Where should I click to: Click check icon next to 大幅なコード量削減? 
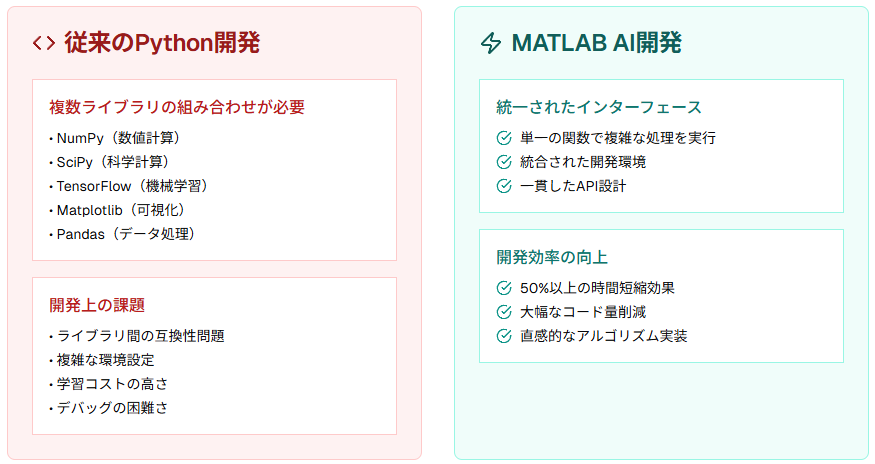(504, 312)
